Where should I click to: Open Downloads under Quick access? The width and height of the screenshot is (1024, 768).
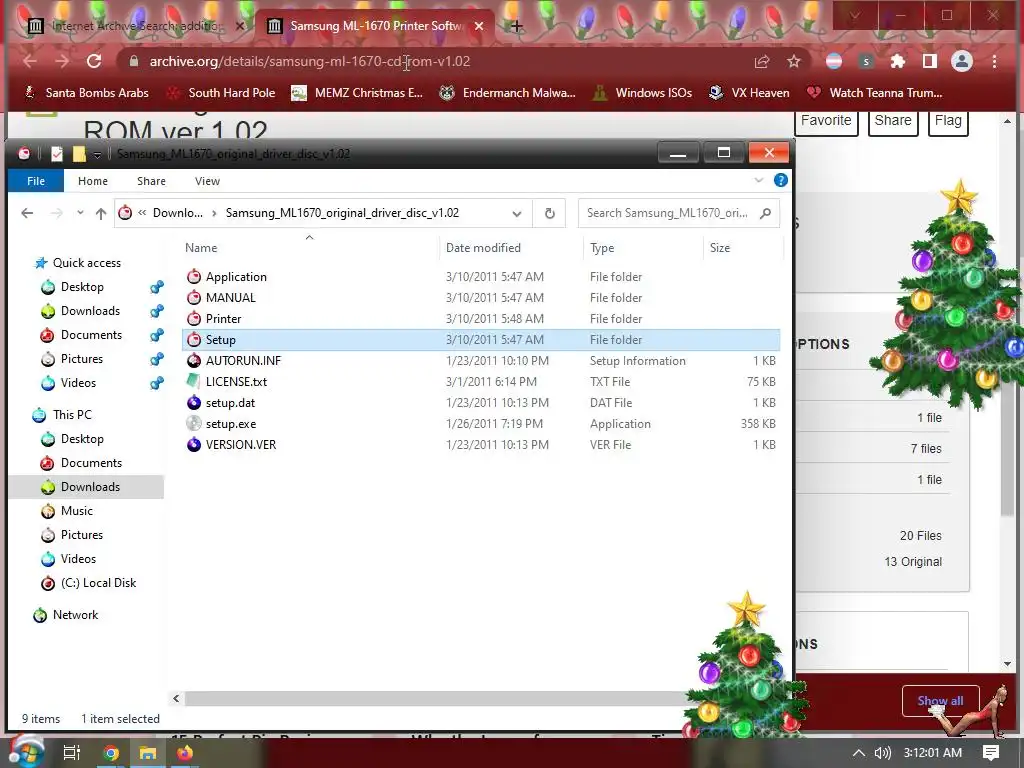coord(90,311)
